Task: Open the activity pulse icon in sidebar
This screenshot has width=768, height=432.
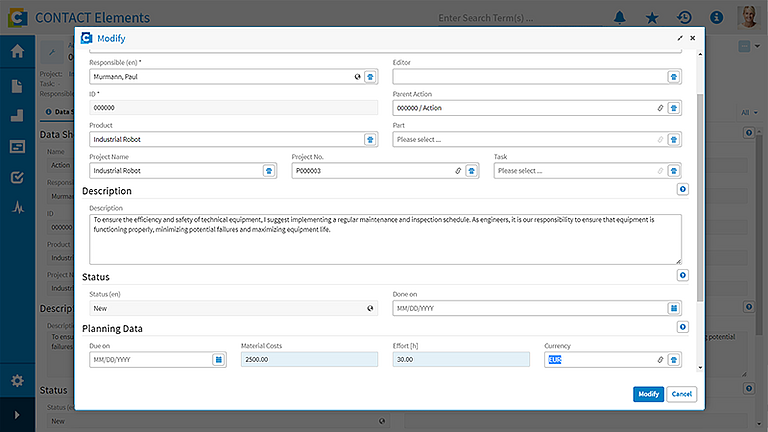Action: click(x=18, y=208)
